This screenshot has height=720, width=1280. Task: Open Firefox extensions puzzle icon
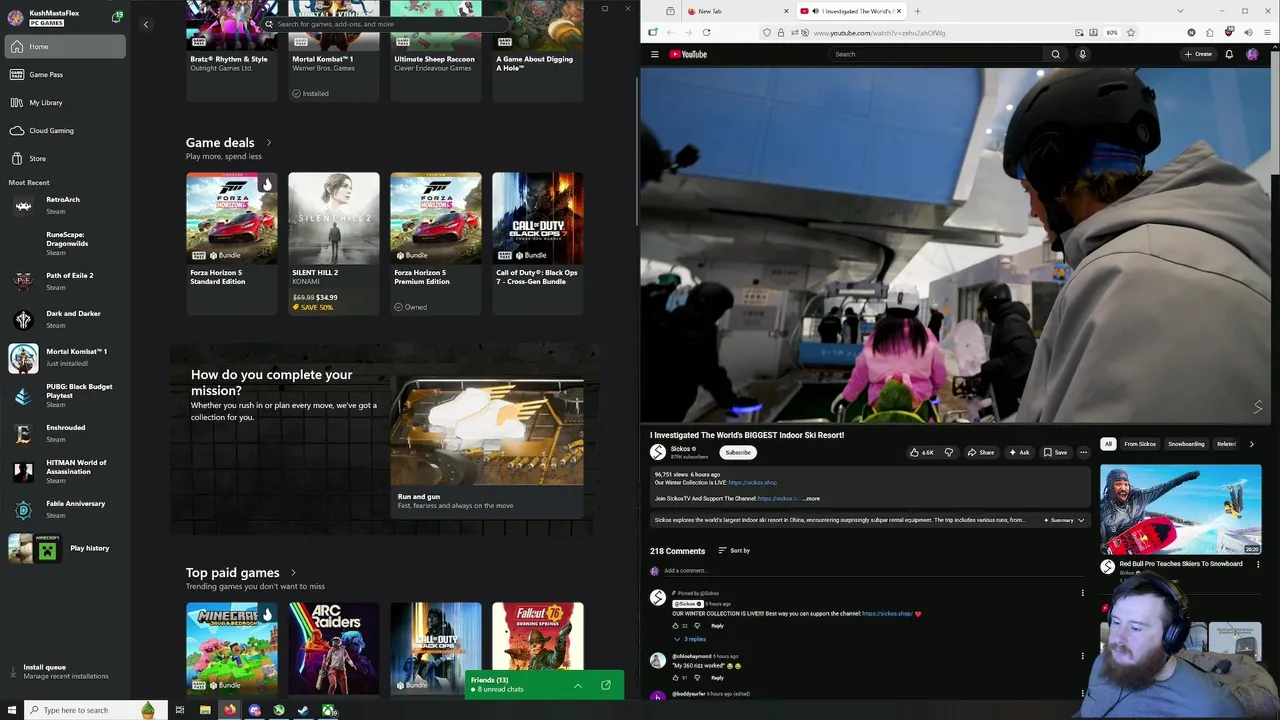click(x=1210, y=33)
